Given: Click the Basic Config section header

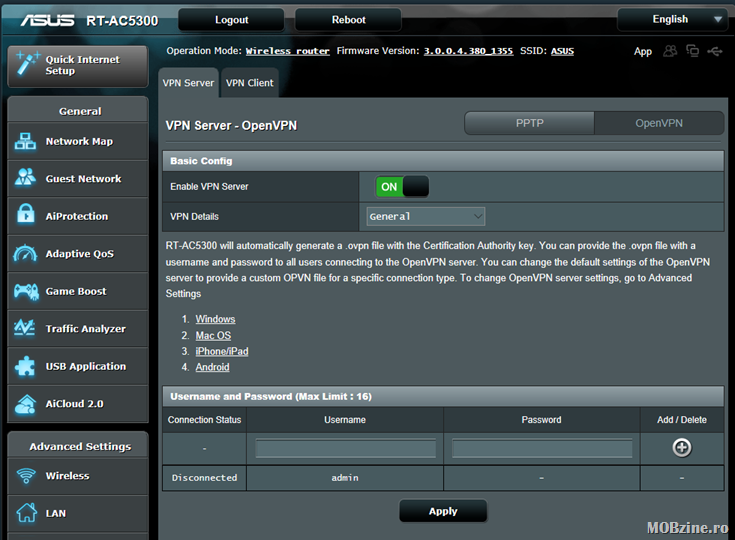Looking at the screenshot, I should (x=443, y=161).
